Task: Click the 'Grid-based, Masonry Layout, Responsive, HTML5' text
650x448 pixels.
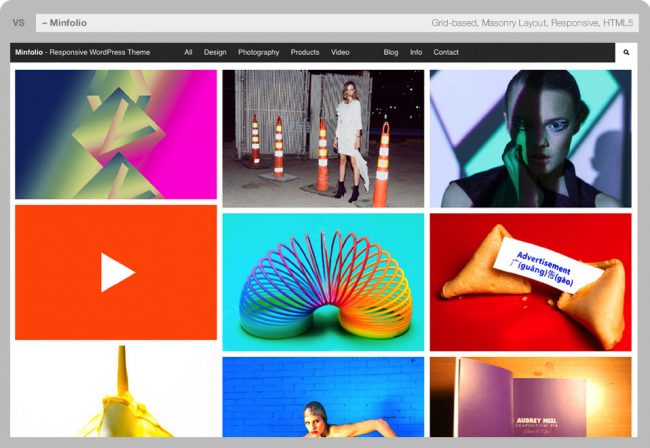Action: coord(532,23)
